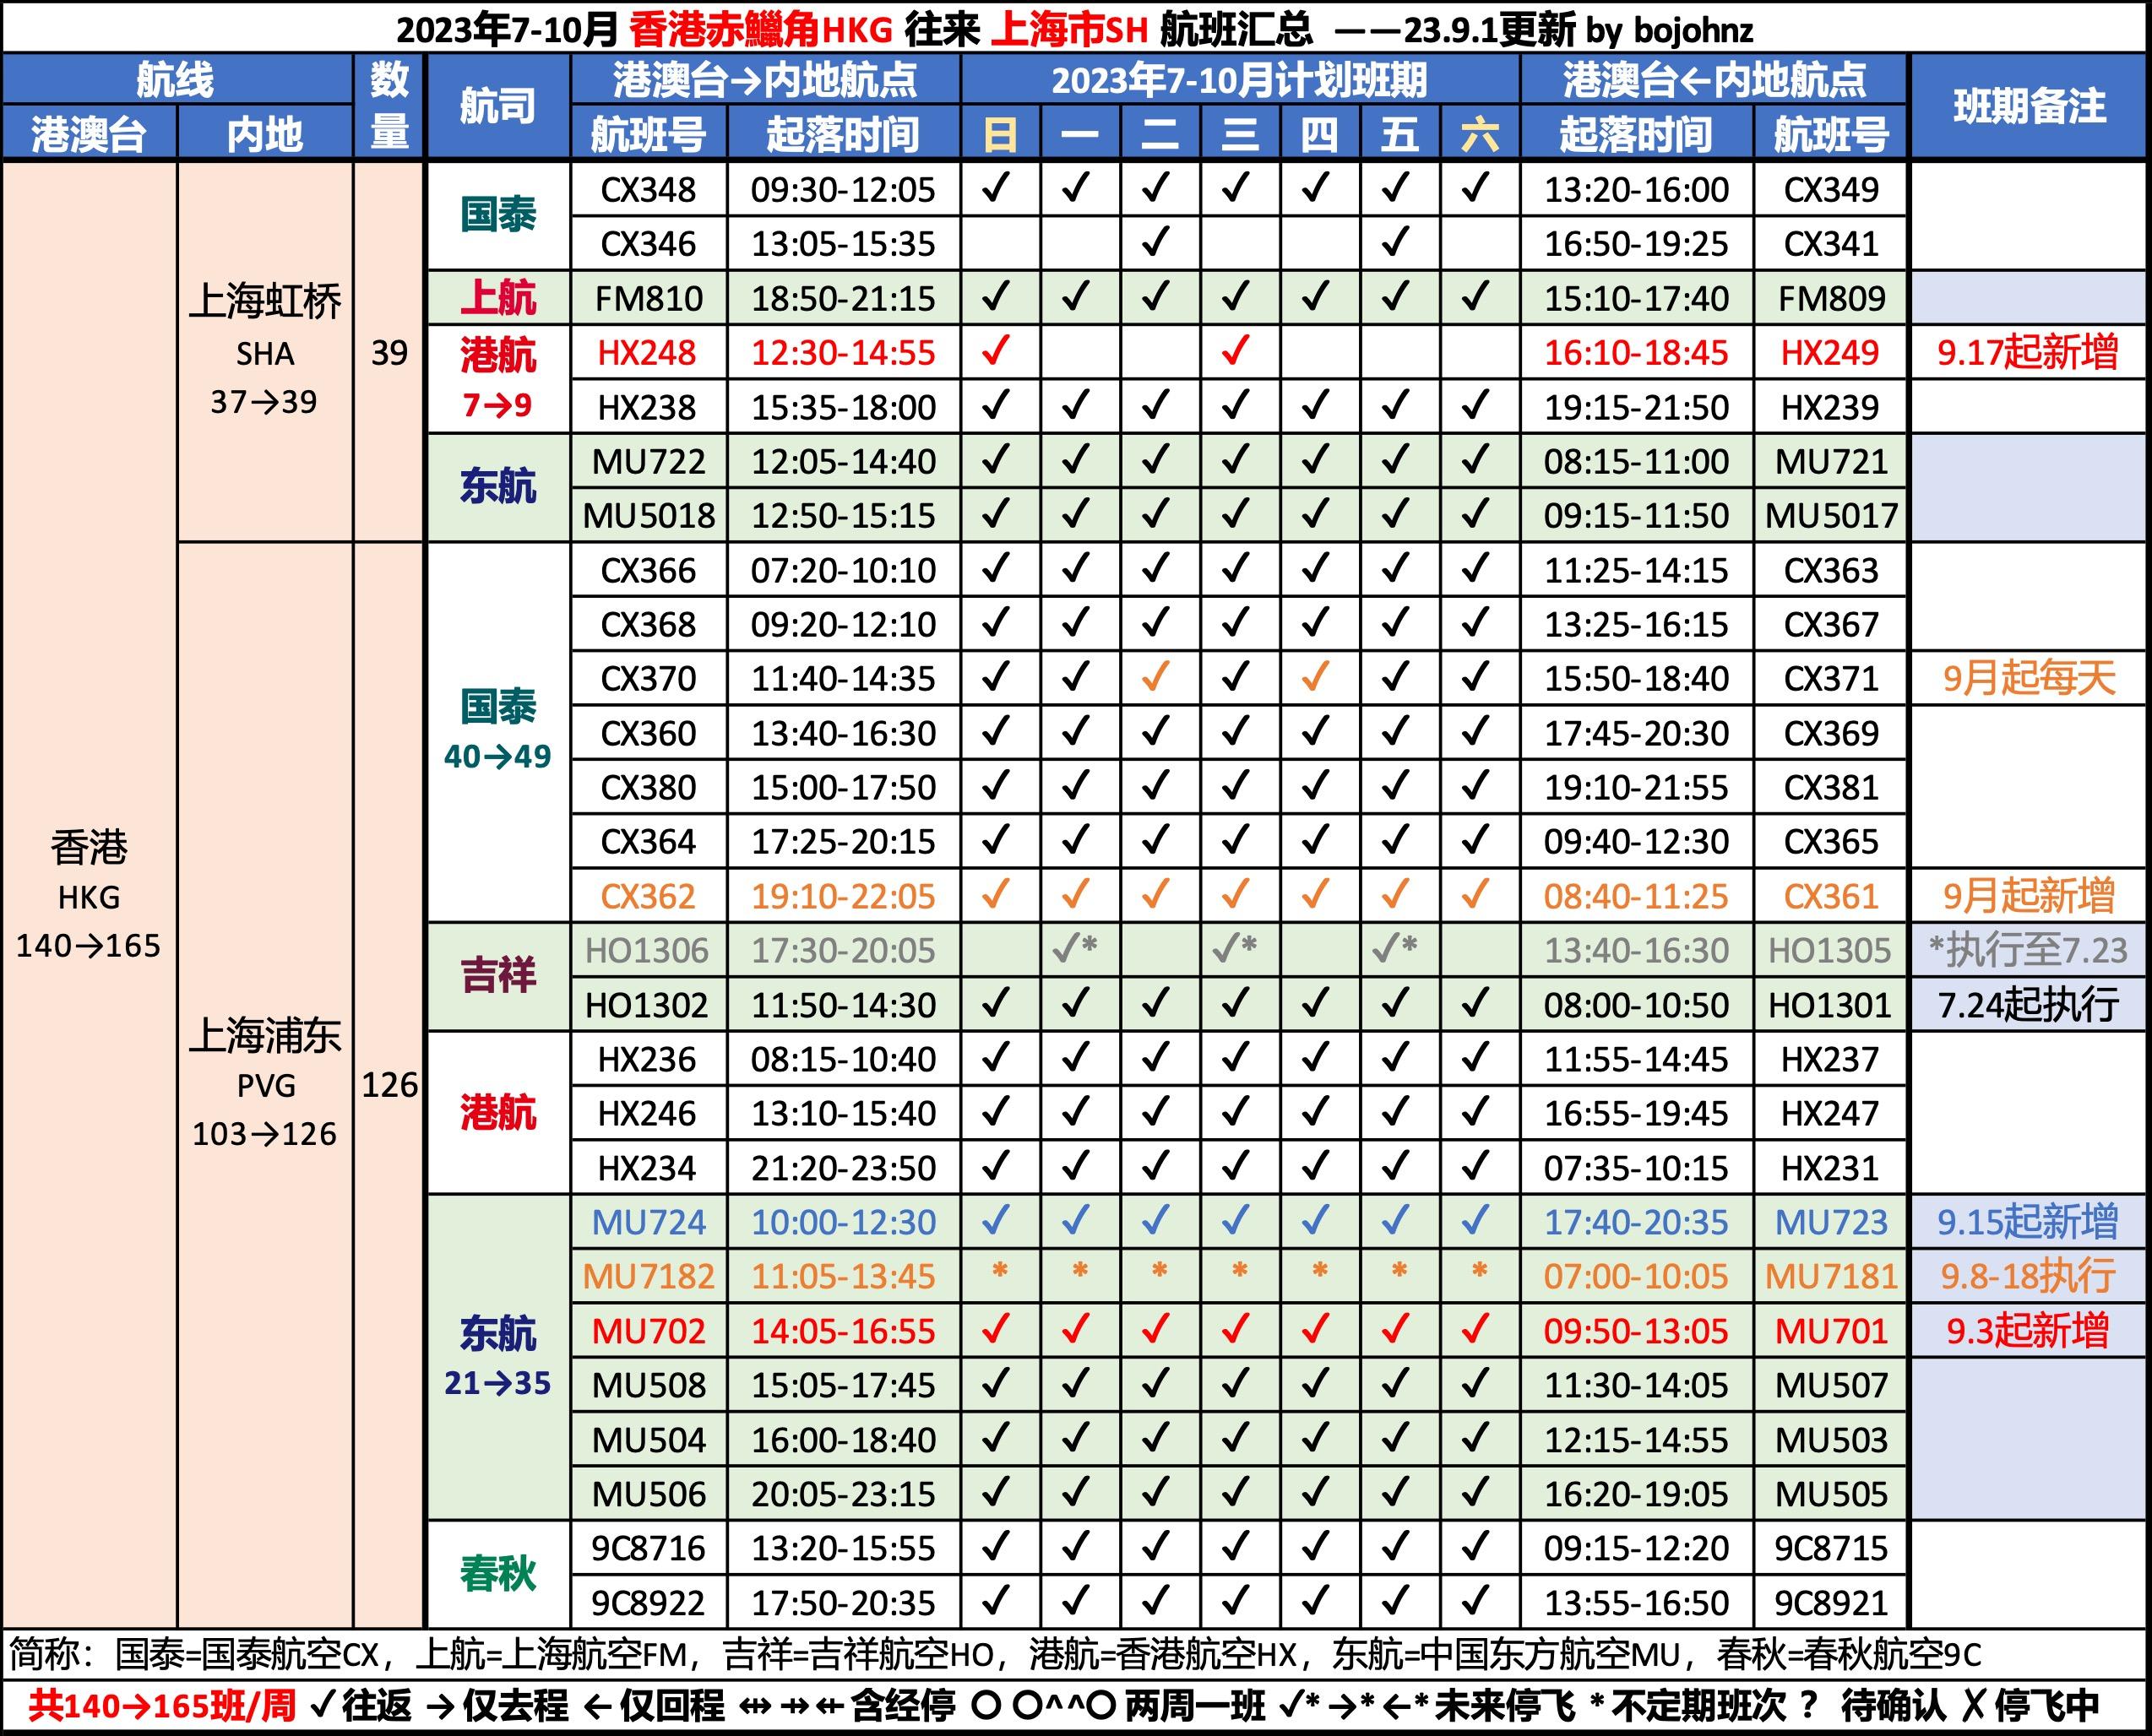
Task: Click the 班期备注 column header
Action: click(x=2028, y=106)
